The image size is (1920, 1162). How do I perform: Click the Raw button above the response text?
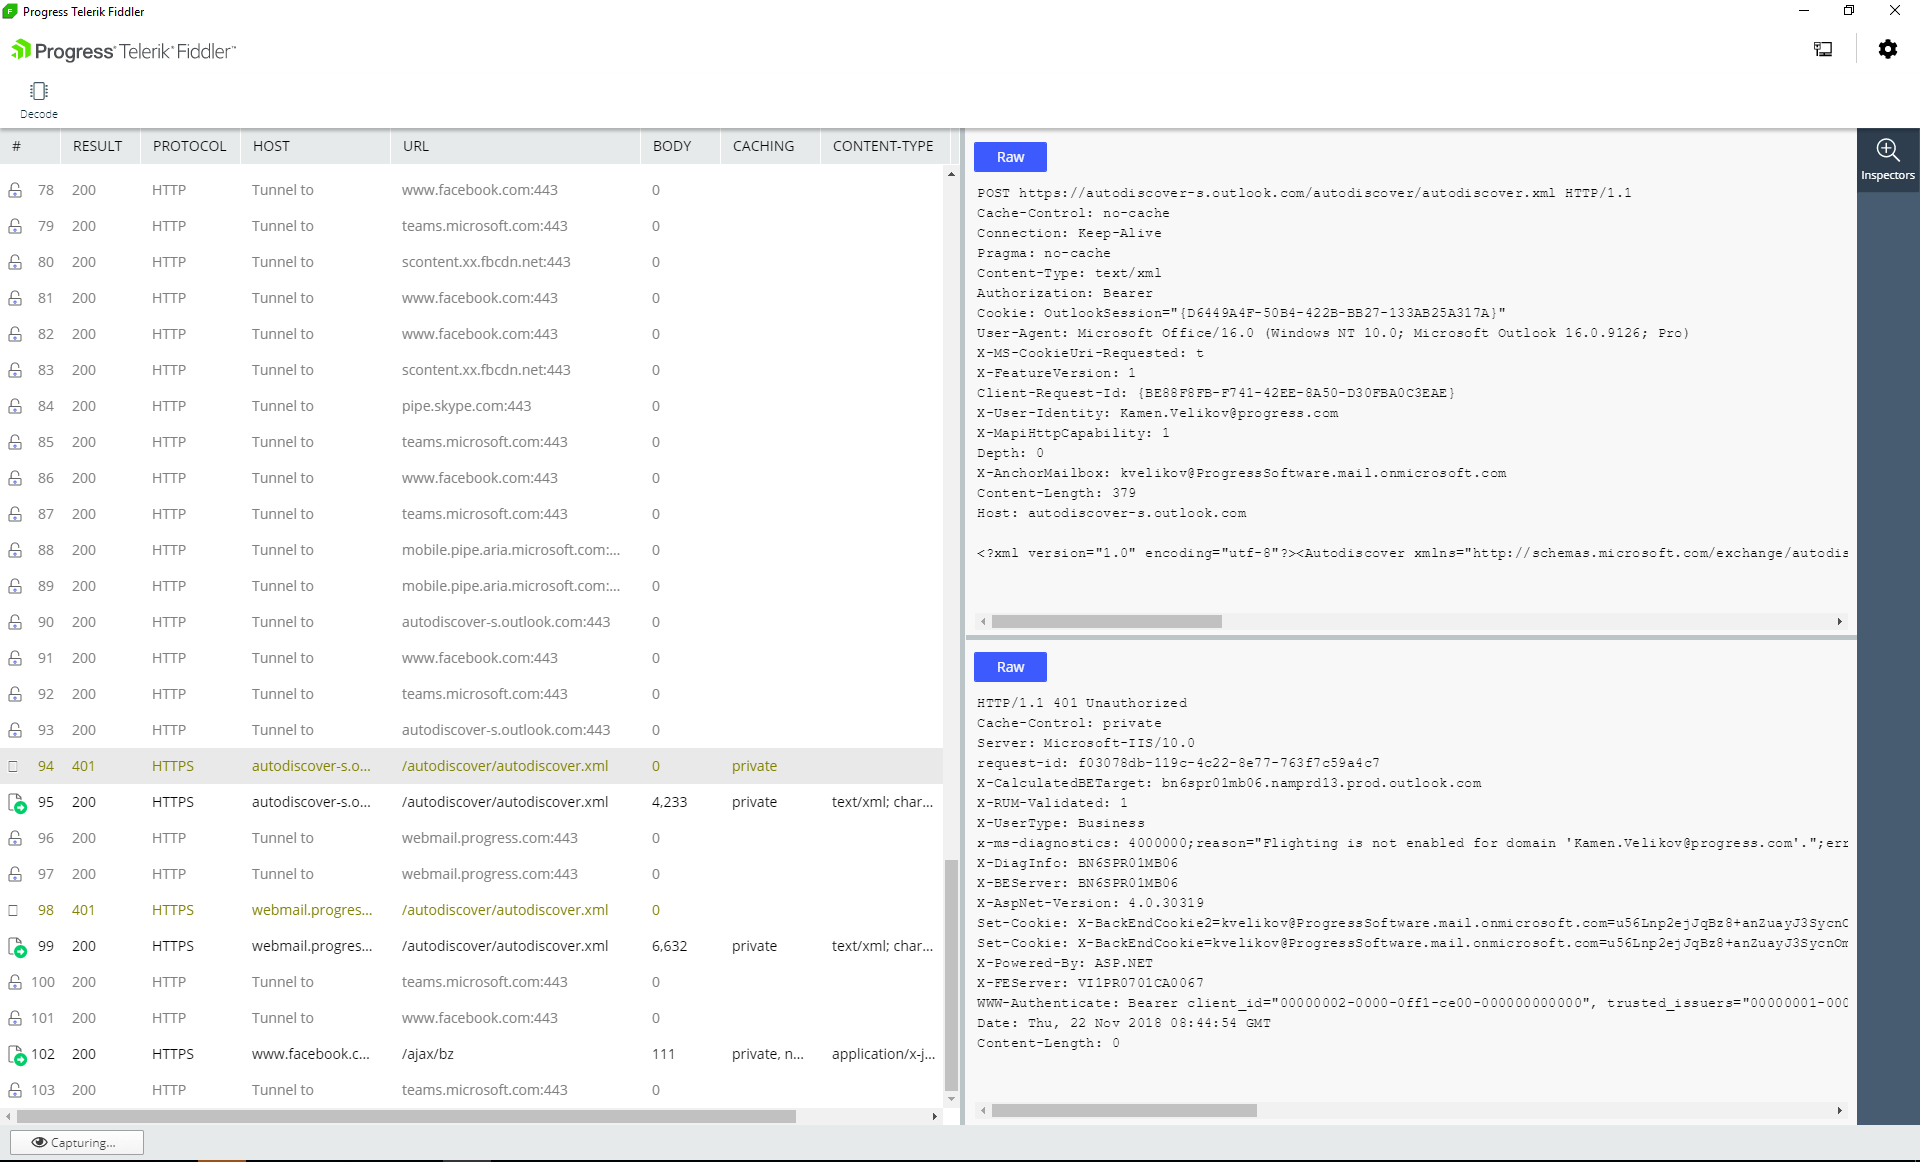click(1009, 666)
